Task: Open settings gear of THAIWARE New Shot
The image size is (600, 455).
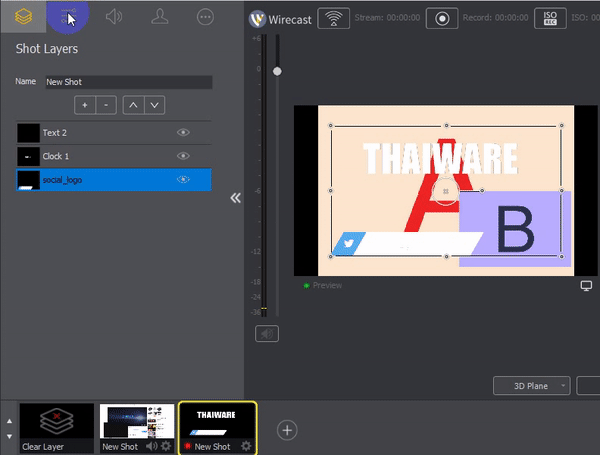Action: pos(246,446)
